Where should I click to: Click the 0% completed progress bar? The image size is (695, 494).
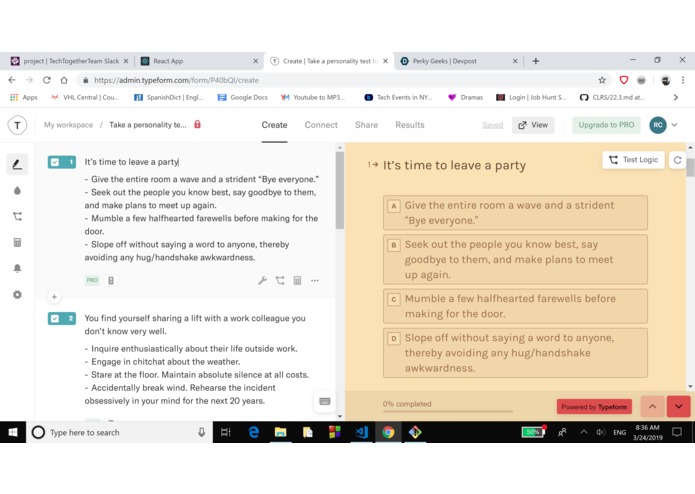click(x=448, y=411)
